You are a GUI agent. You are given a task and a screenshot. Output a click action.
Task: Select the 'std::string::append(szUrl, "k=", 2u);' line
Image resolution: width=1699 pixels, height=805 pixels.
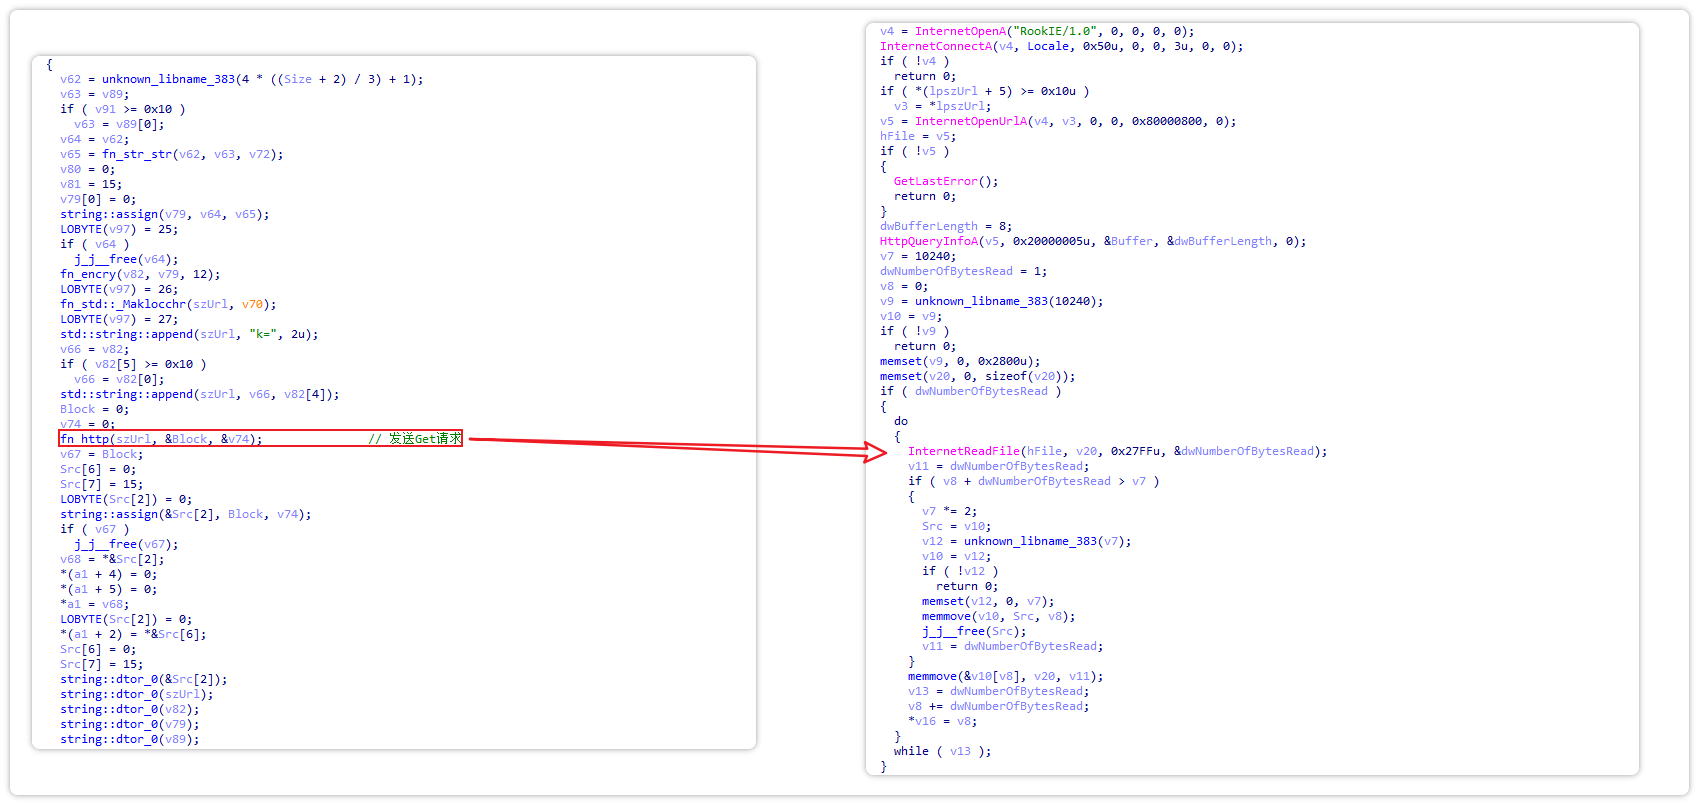tap(189, 334)
